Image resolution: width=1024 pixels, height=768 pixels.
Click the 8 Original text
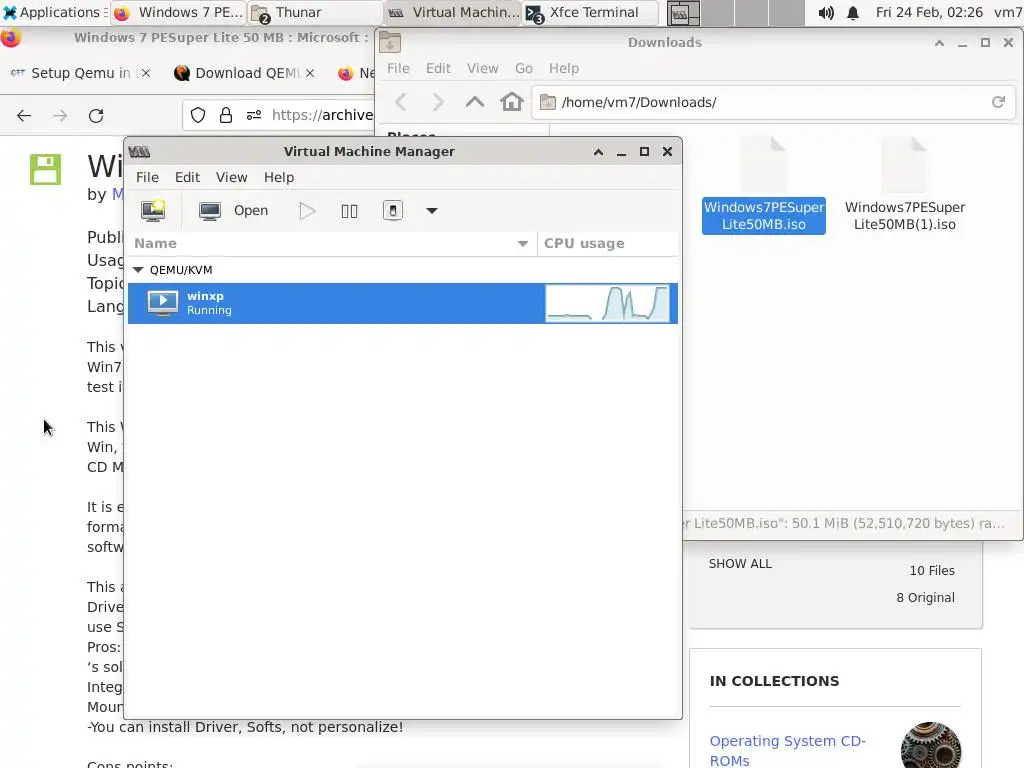click(925, 598)
